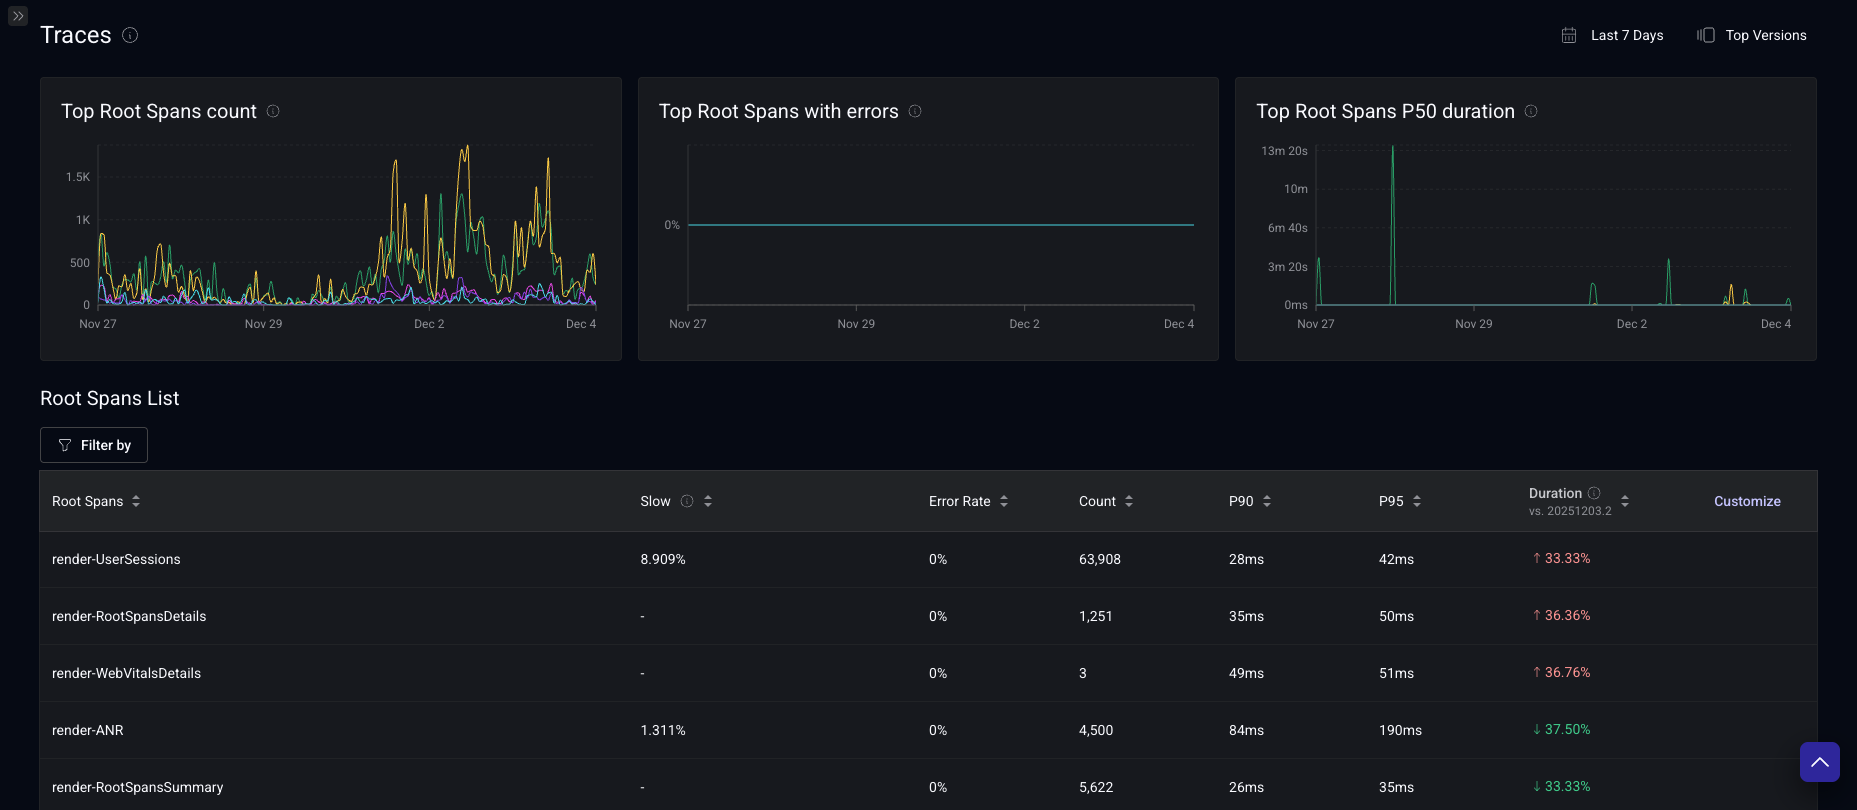Sort the list by P95 column

click(1417, 501)
